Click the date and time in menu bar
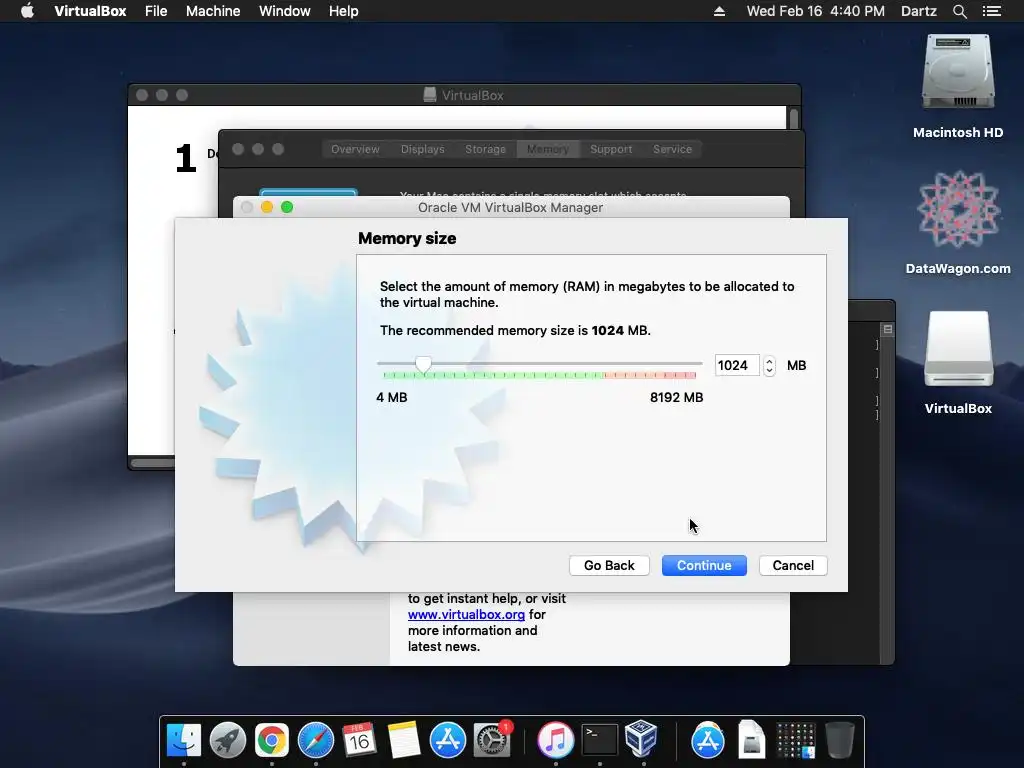 816,11
